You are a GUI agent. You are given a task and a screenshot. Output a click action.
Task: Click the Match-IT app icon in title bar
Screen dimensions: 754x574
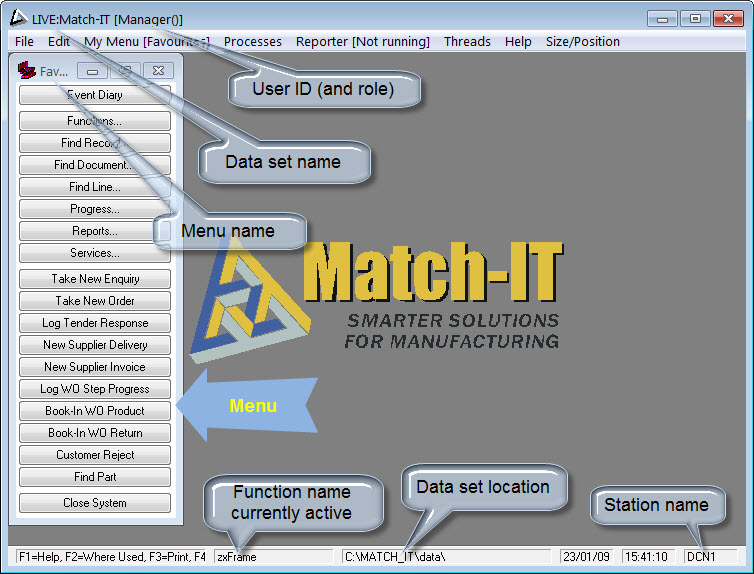(18, 18)
